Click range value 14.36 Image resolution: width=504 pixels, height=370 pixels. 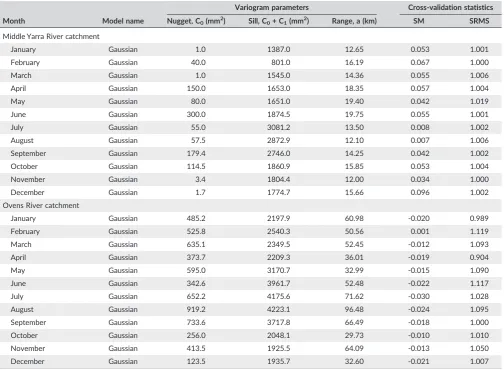354,75
